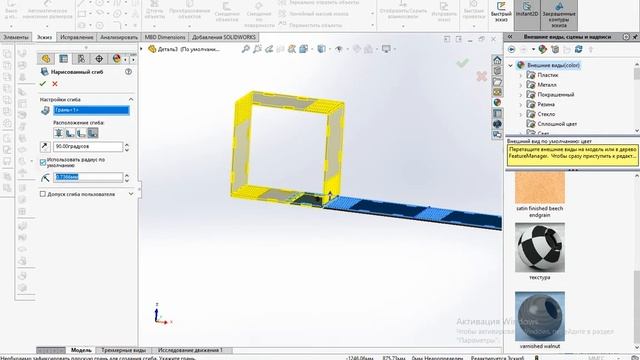Open the DimXpertManager crosshair tab
This screenshot has height=360, width=640.
click(99, 59)
